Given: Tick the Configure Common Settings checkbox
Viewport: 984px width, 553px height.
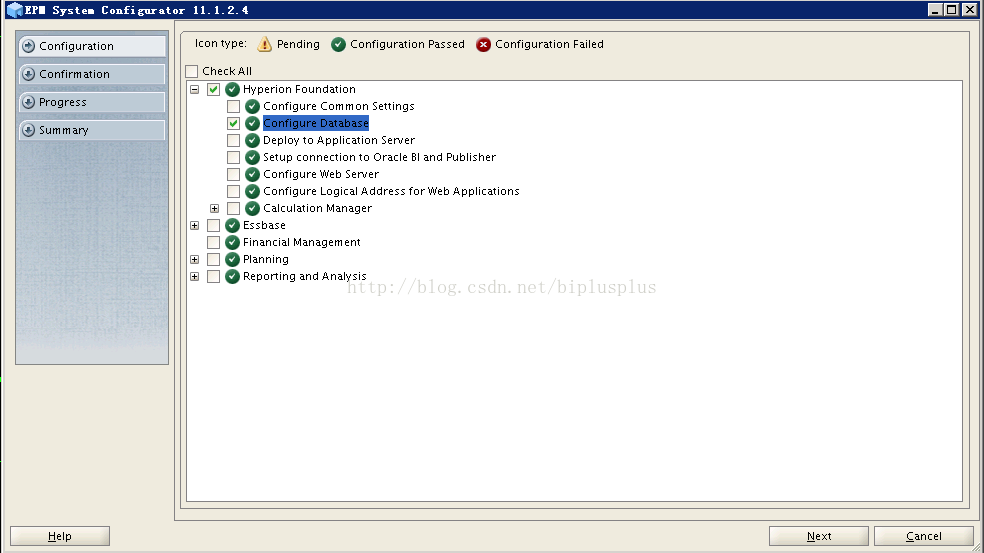Looking at the screenshot, I should pos(233,106).
